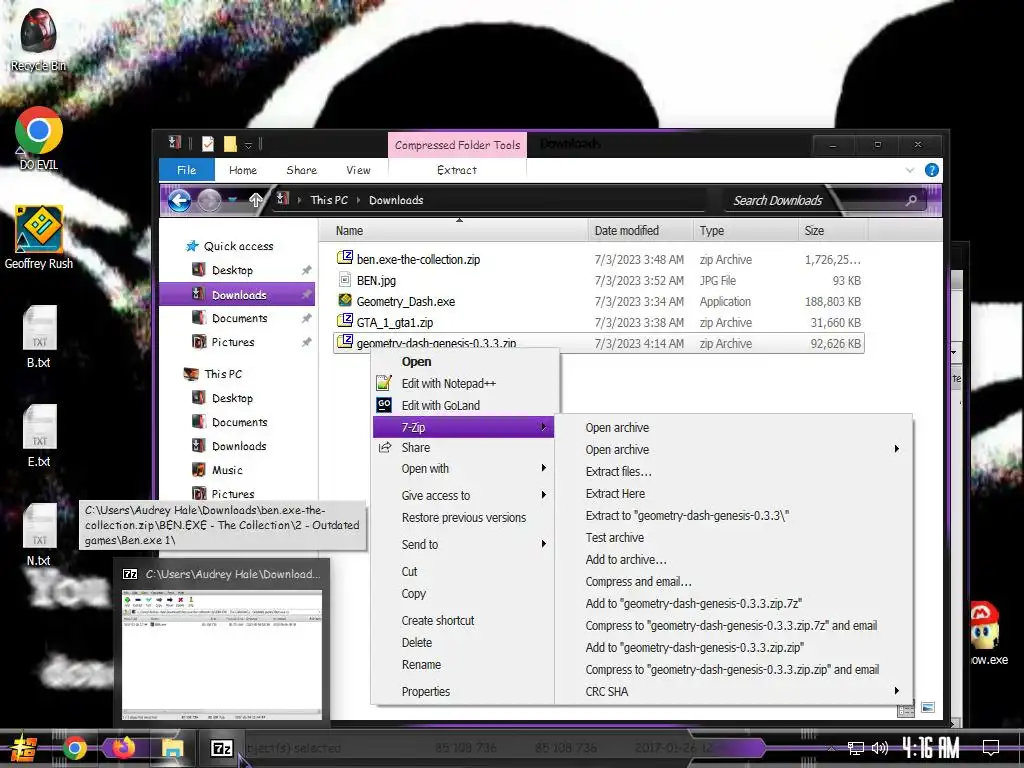This screenshot has height=768, width=1024.
Task: Select the Compressed Folder Tools tab
Action: click(457, 145)
